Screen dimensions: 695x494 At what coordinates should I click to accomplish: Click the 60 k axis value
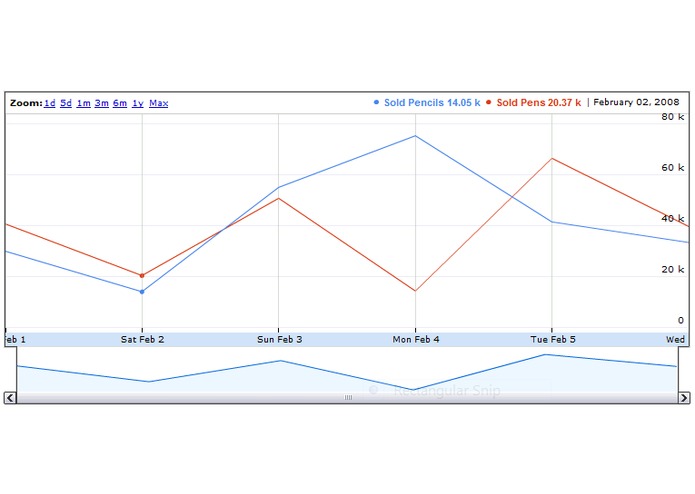[673, 168]
